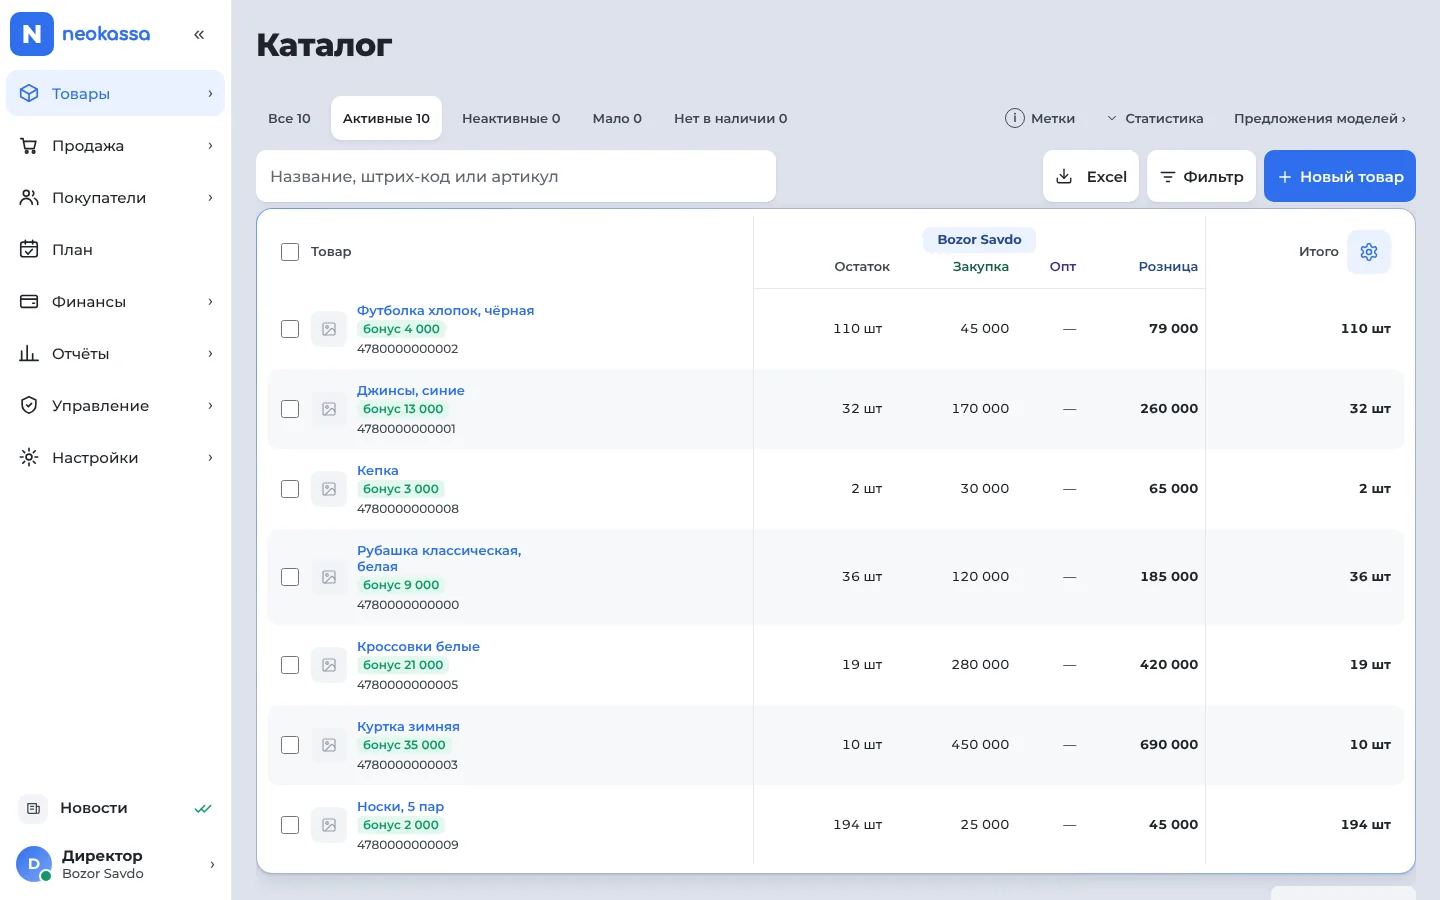Expand the Продажа sidebar section
Viewport: 1440px width, 900px height.
point(116,146)
